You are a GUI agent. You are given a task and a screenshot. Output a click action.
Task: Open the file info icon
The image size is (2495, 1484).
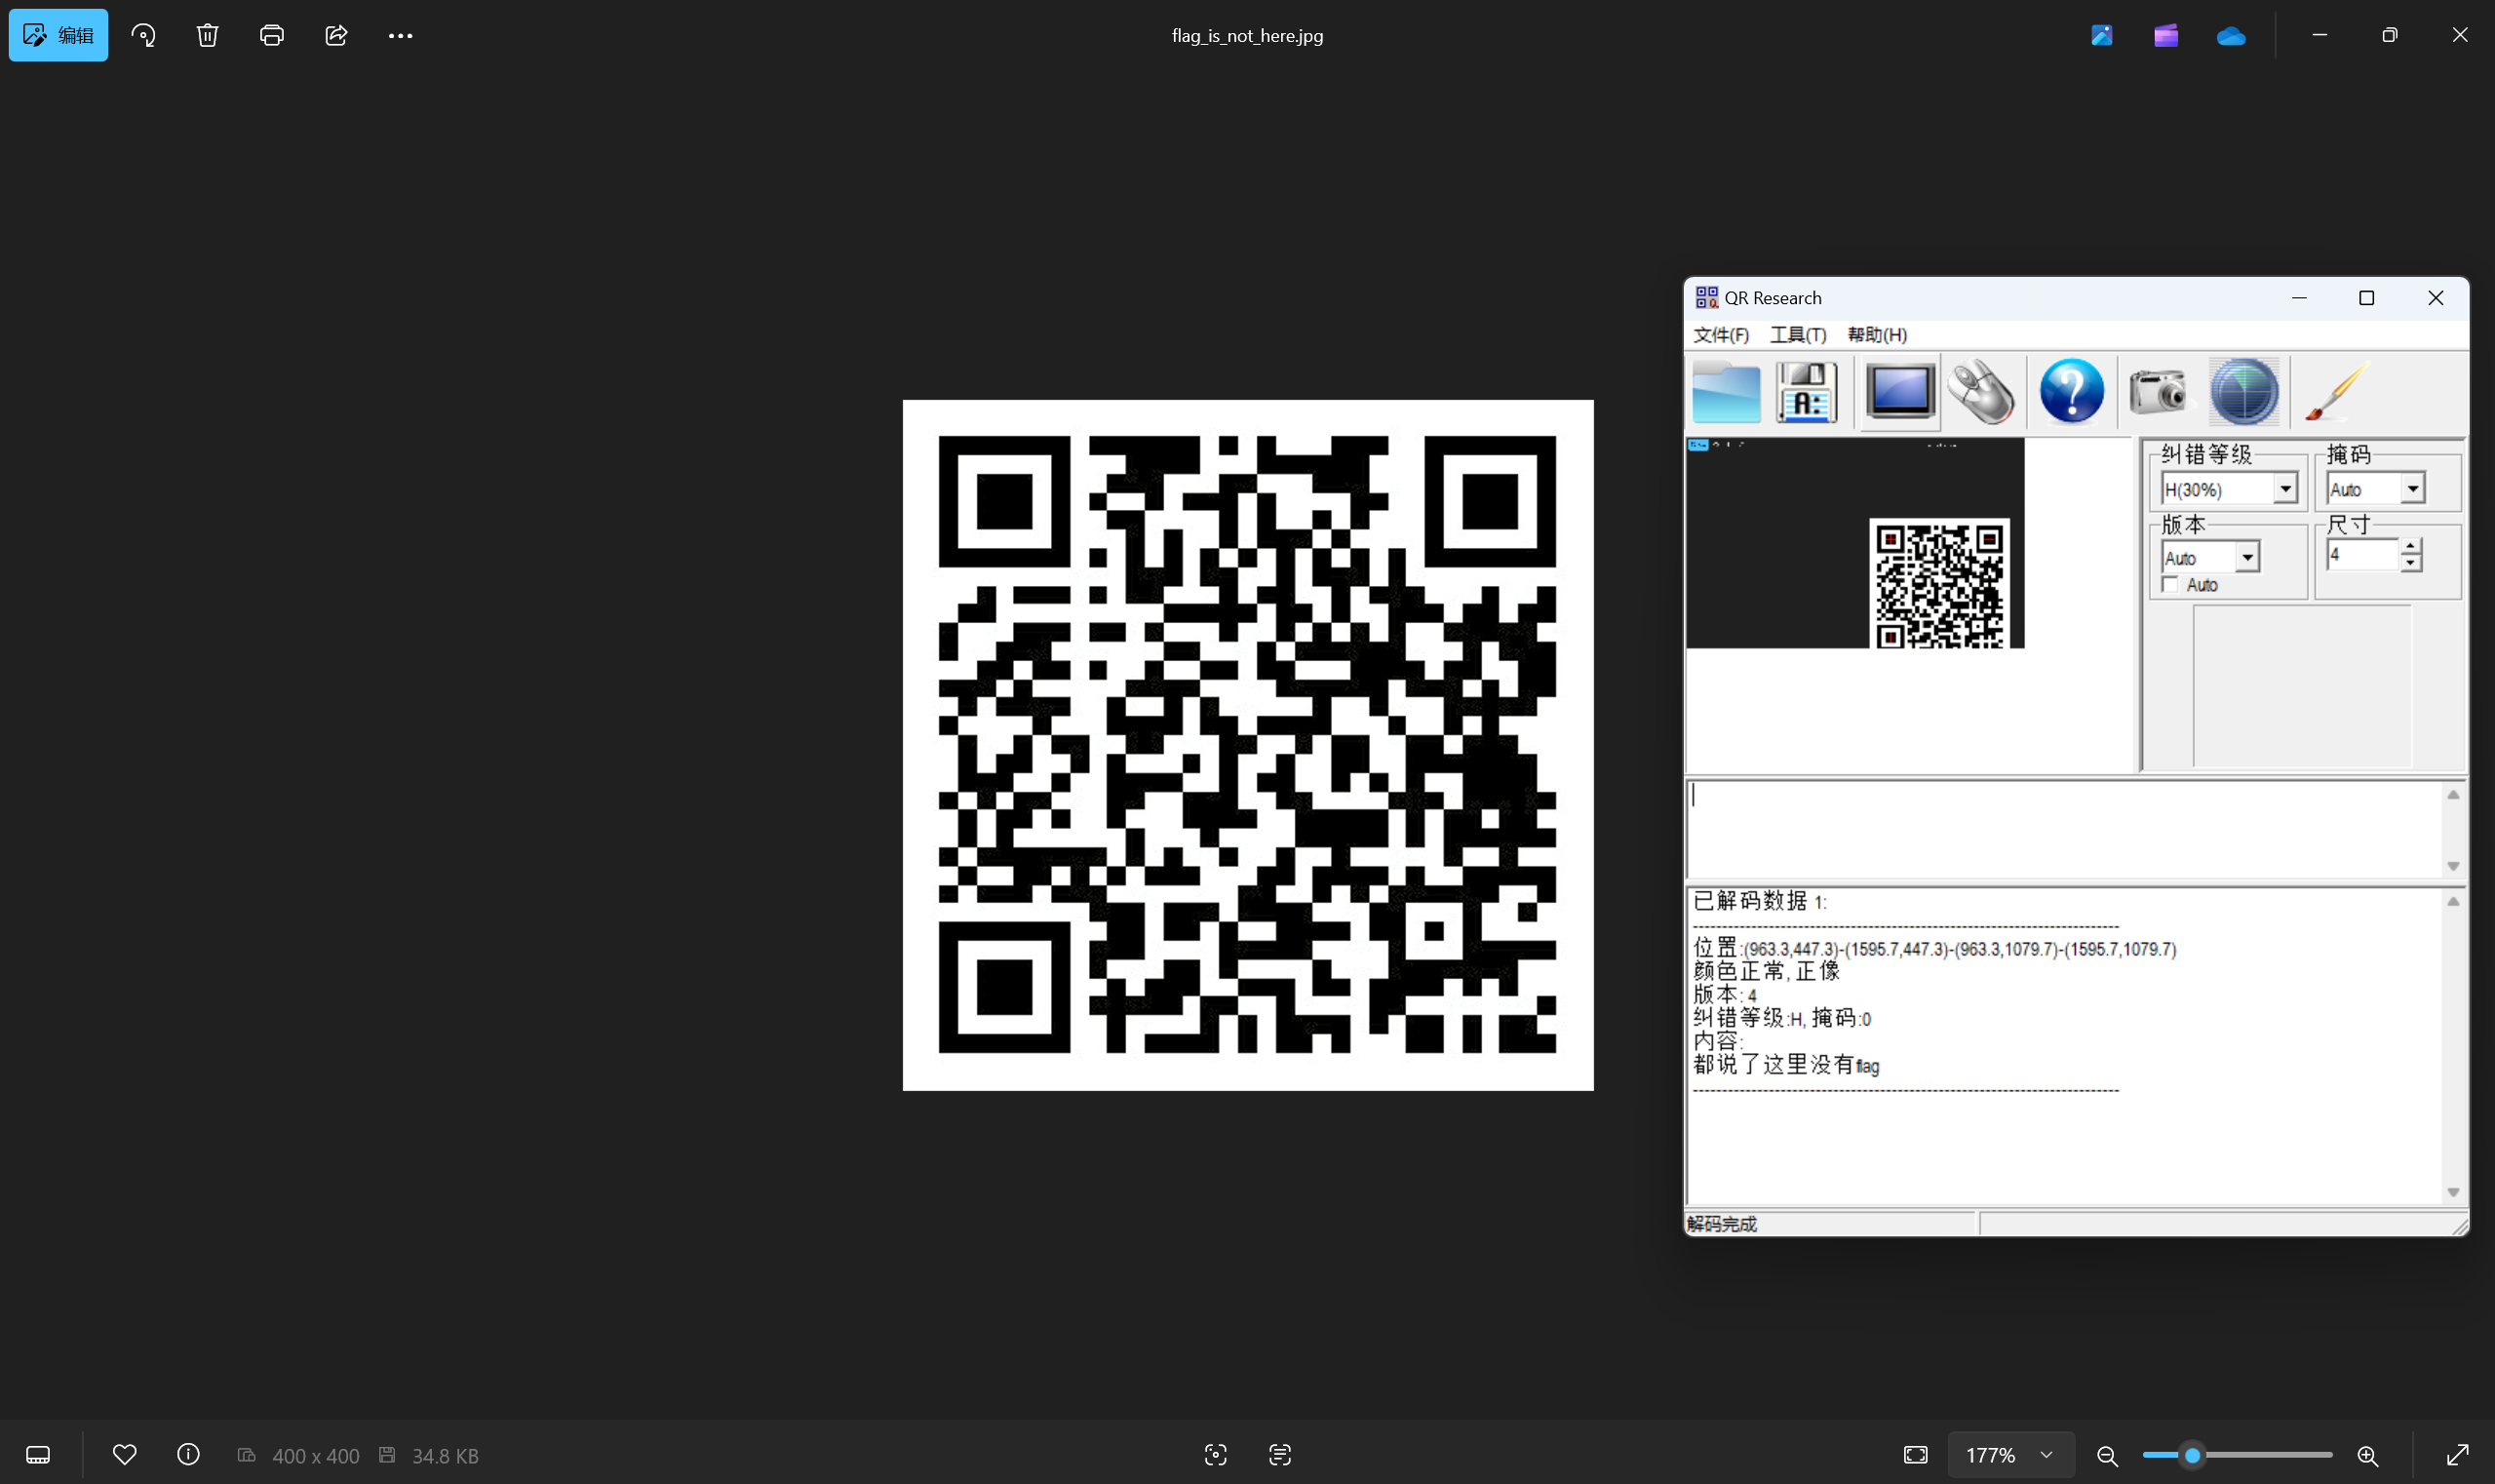188,1454
